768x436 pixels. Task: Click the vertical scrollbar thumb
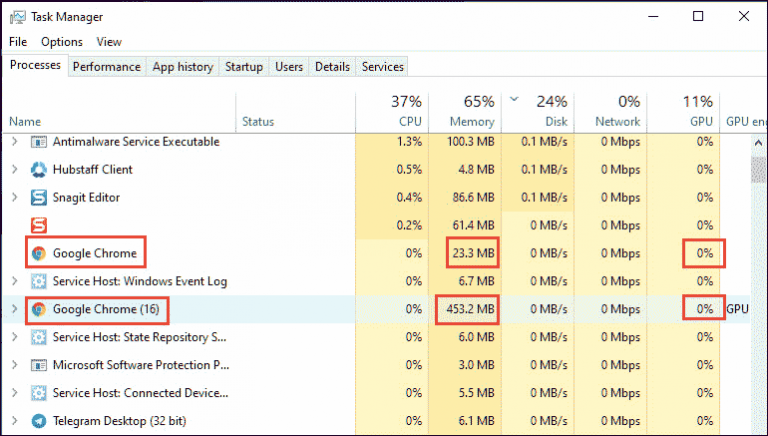point(758,170)
